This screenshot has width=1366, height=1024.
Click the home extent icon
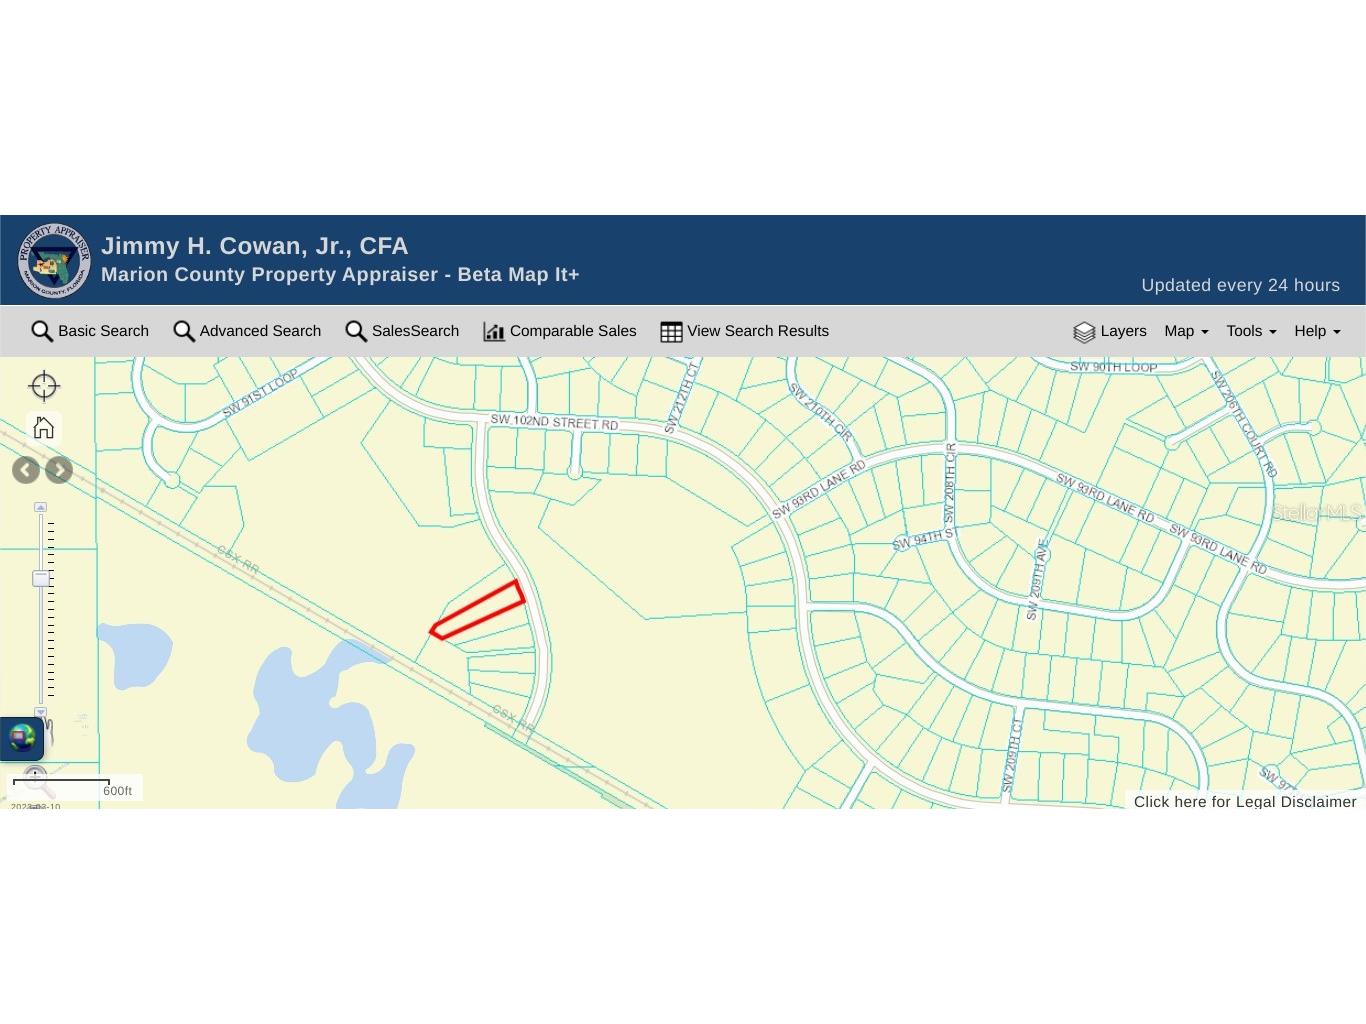coord(44,428)
